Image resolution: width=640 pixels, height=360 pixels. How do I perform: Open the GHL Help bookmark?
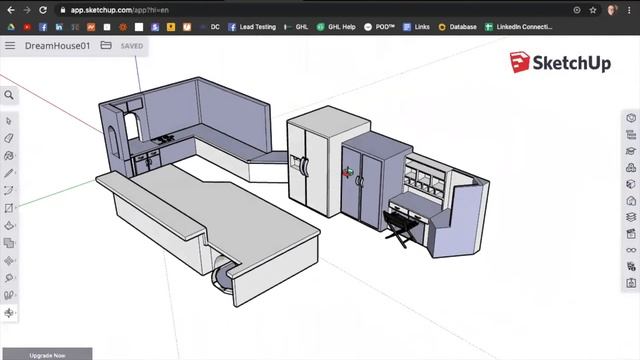click(336, 27)
